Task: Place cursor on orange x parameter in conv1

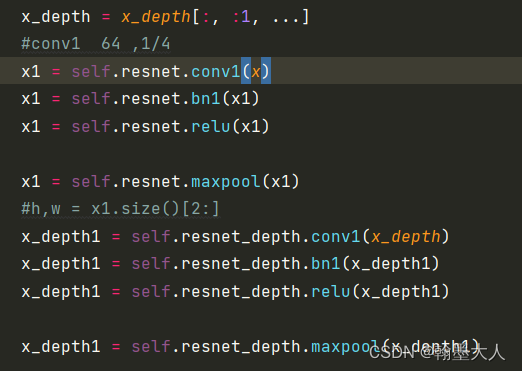Action: 256,72
